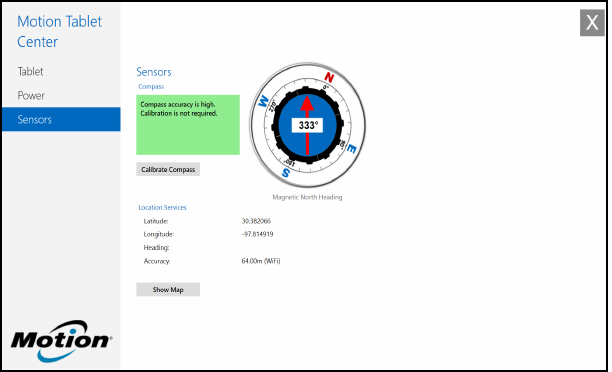
Task: Click the latitude value 30.382066
Action: (256, 221)
